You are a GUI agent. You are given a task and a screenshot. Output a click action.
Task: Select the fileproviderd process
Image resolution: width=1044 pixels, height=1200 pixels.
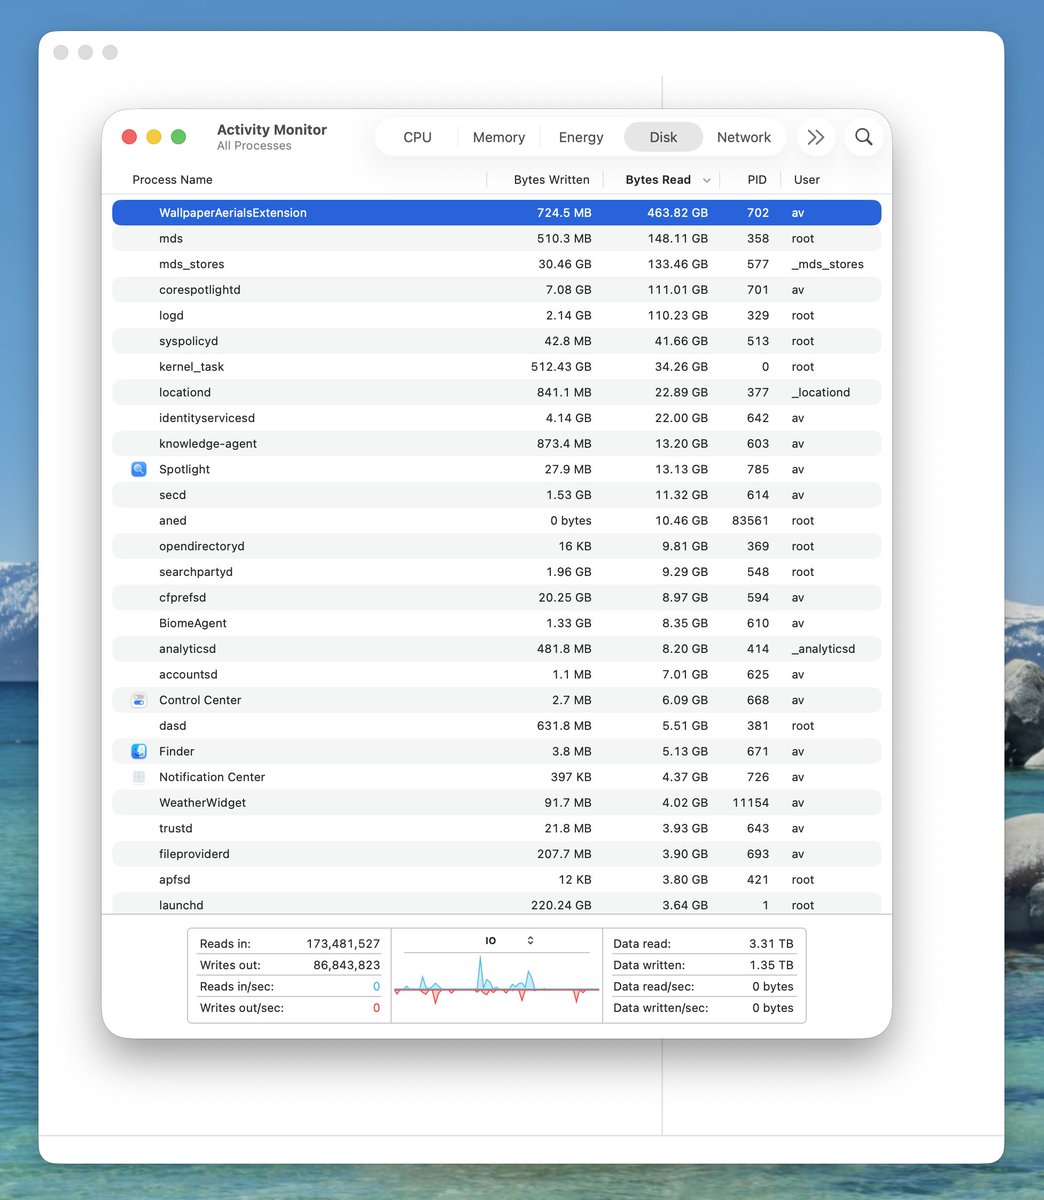click(x=496, y=854)
